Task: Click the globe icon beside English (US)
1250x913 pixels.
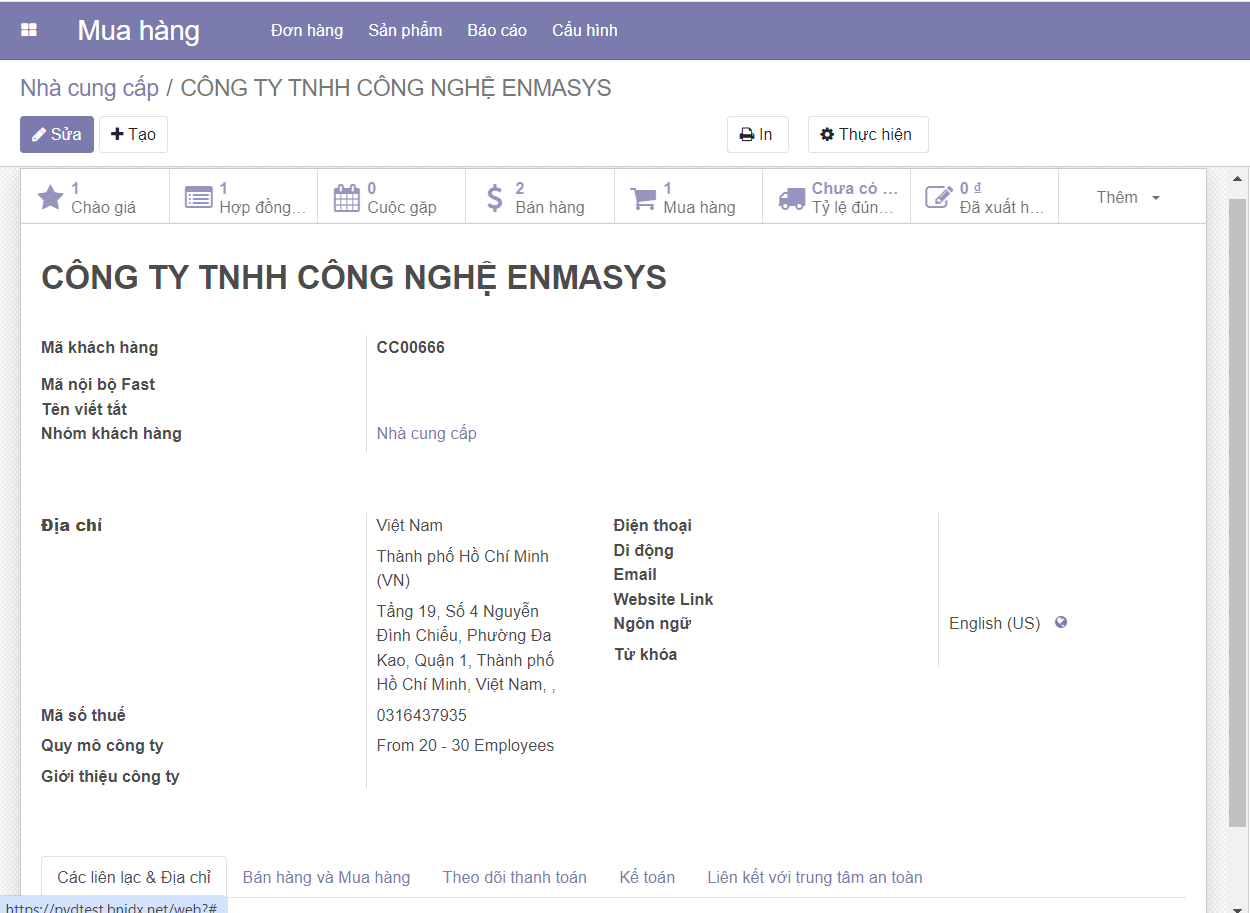Action: tap(1061, 622)
